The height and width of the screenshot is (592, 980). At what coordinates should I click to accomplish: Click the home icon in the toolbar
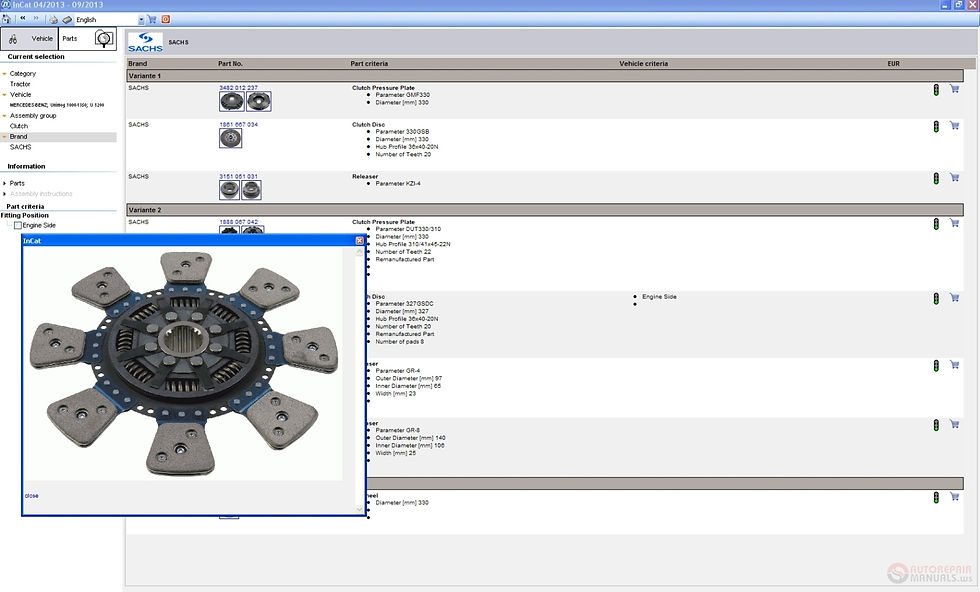pyautogui.click(x=6, y=19)
